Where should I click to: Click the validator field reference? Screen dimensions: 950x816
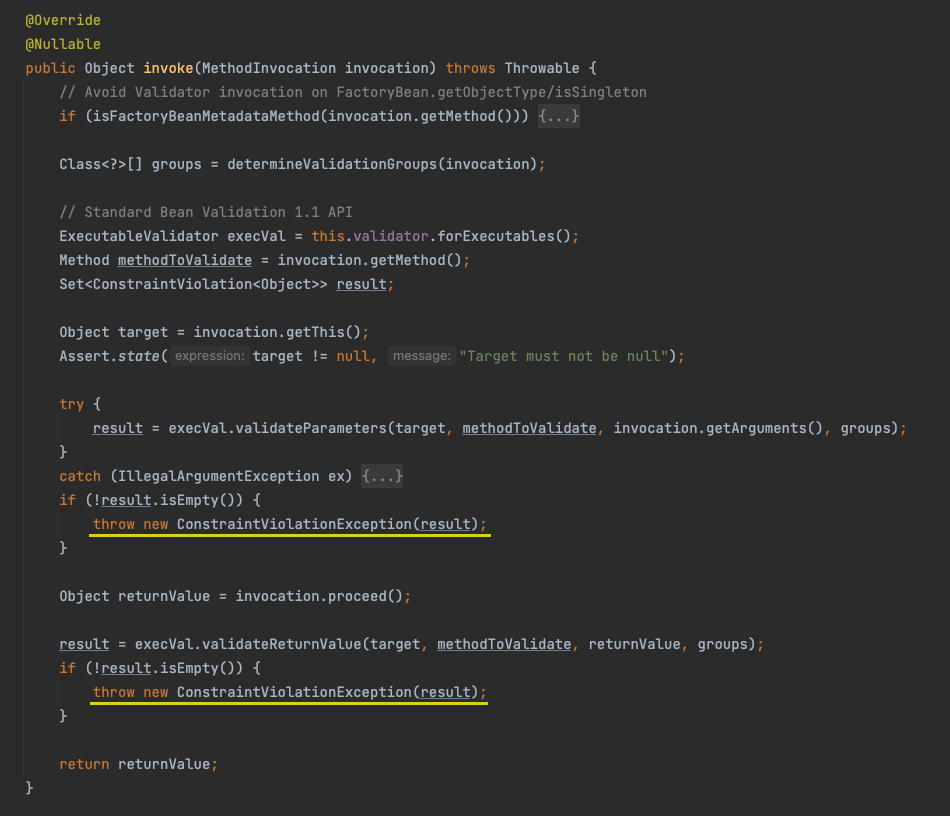click(391, 236)
